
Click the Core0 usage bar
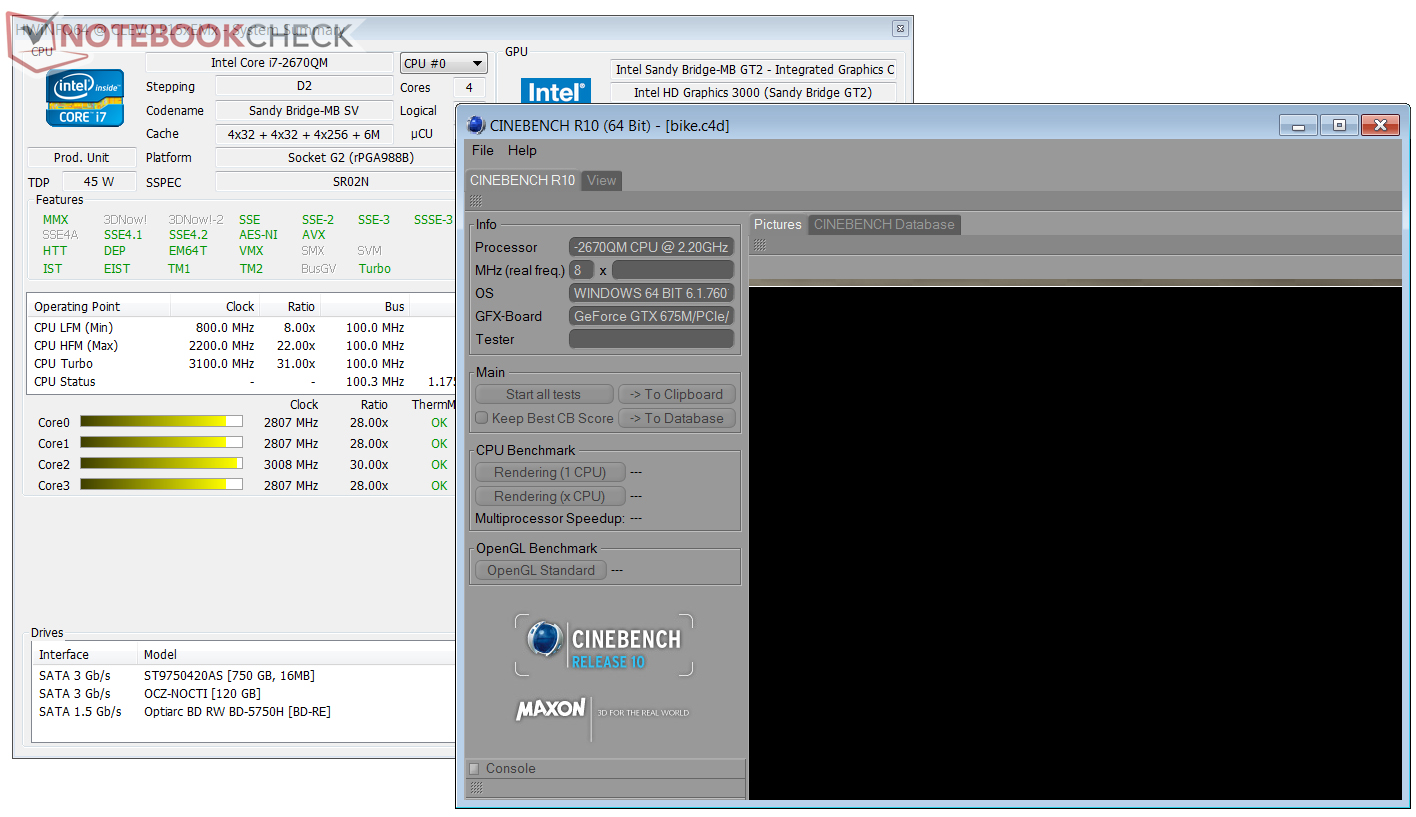click(x=161, y=422)
